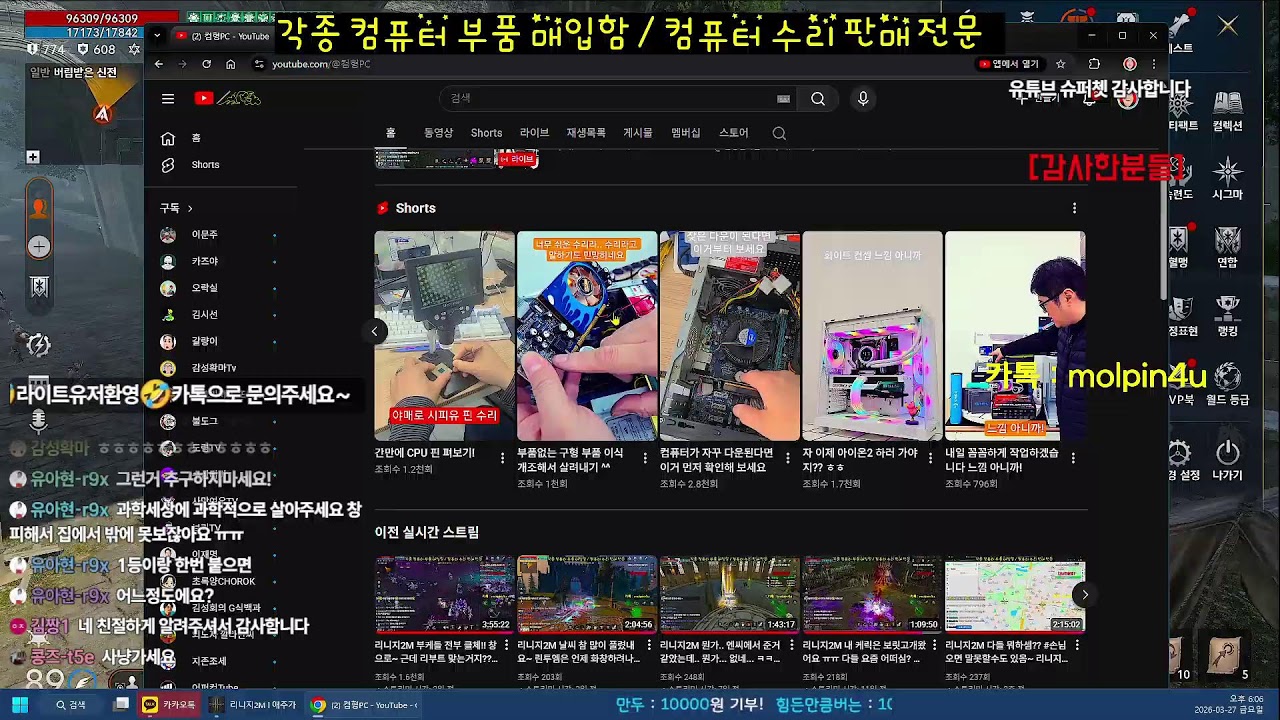Play the '간만에 CPU 핀 펴보기' short thumbnail
The height and width of the screenshot is (720, 1280).
(x=445, y=336)
